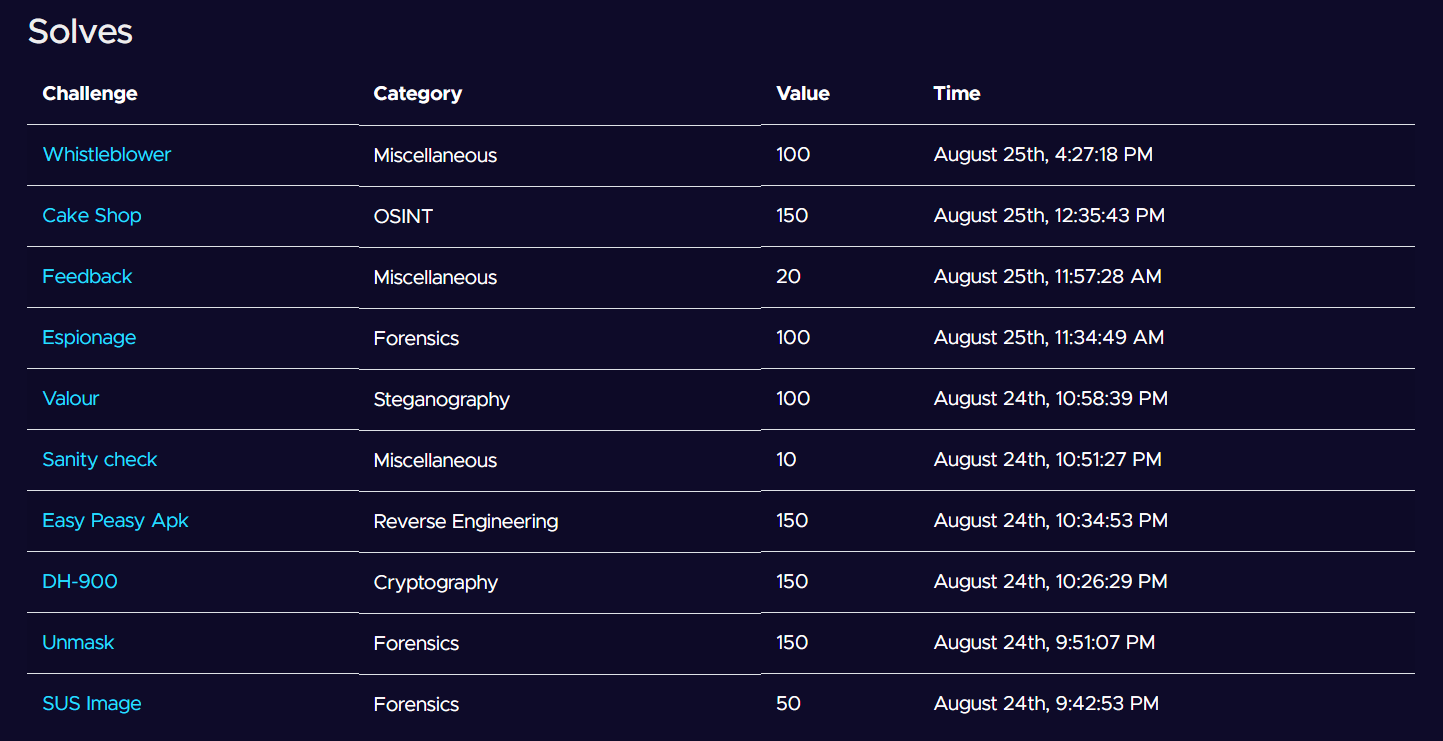
Task: Click the Solves section heading
Action: point(80,32)
